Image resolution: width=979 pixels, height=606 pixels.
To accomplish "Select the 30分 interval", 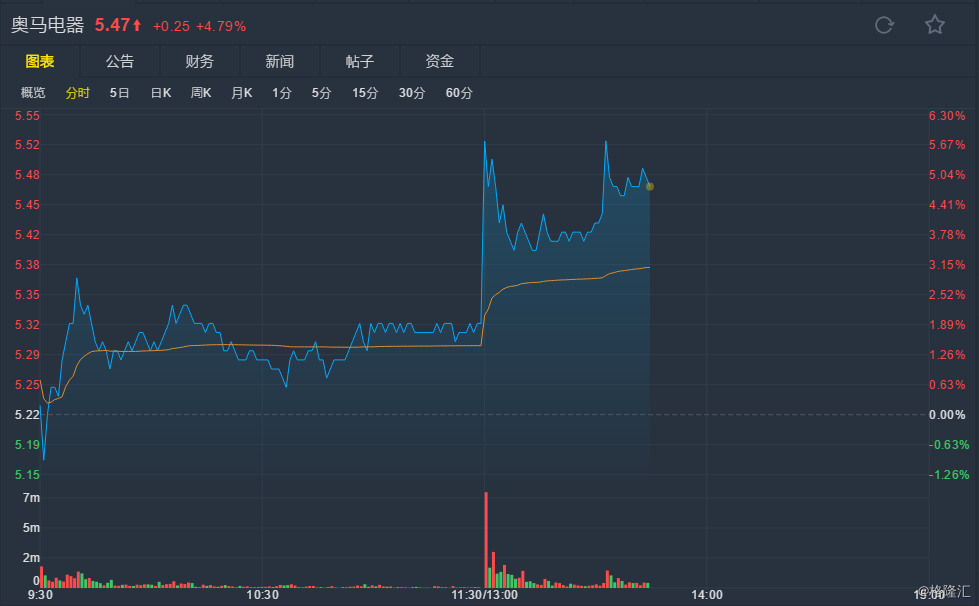I will click(412, 93).
